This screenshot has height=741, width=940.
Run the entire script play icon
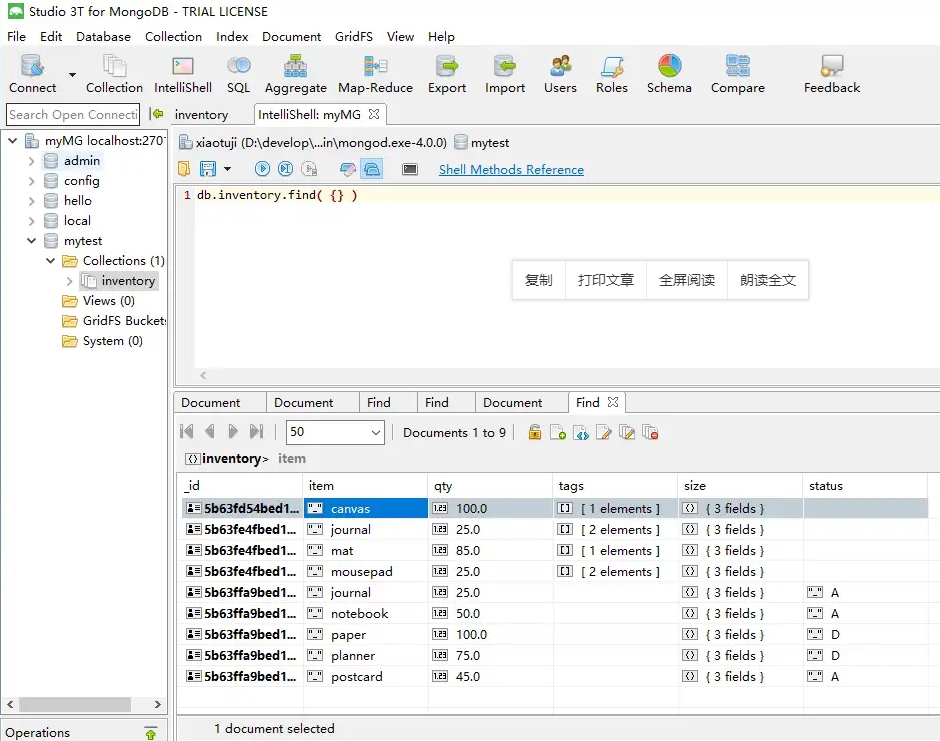[x=262, y=169]
